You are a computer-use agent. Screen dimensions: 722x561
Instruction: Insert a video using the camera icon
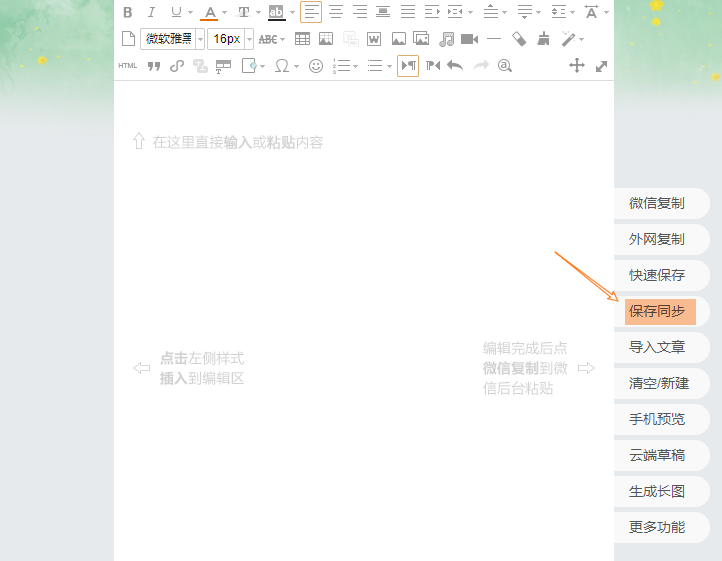pos(469,39)
